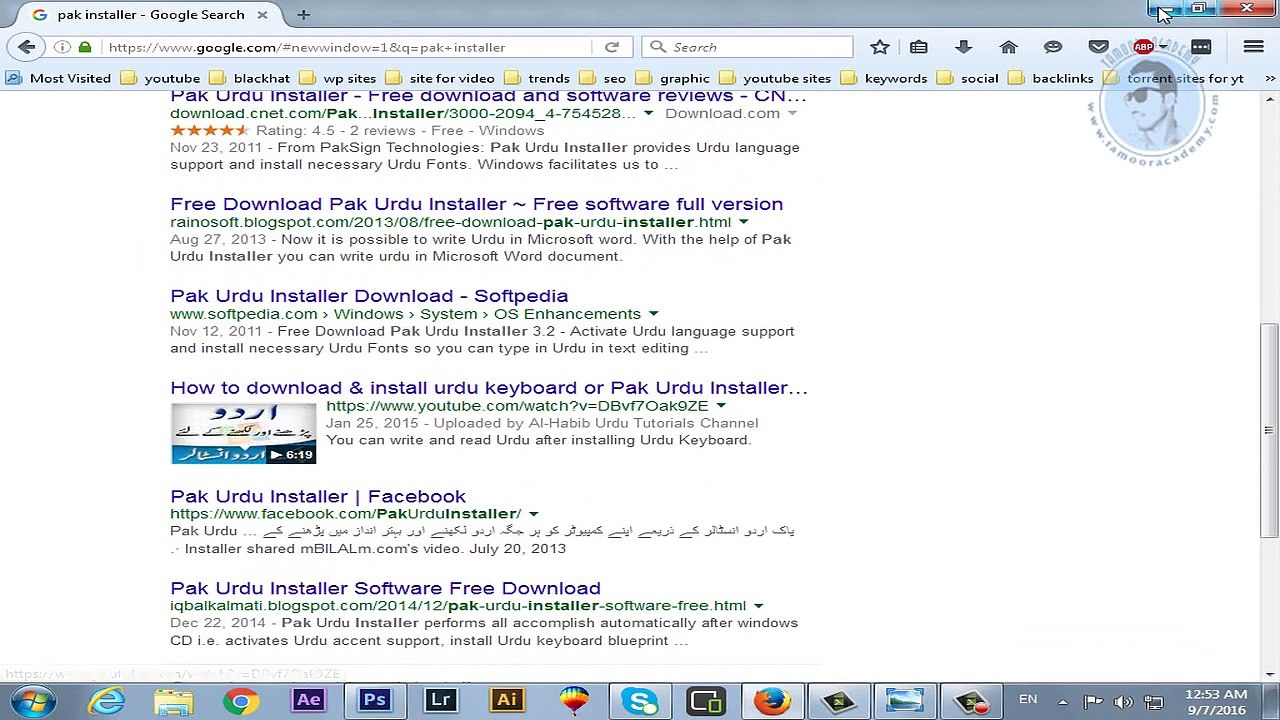
Task: Switch to Adobe Photoshop in taskbar
Action: coord(375,701)
